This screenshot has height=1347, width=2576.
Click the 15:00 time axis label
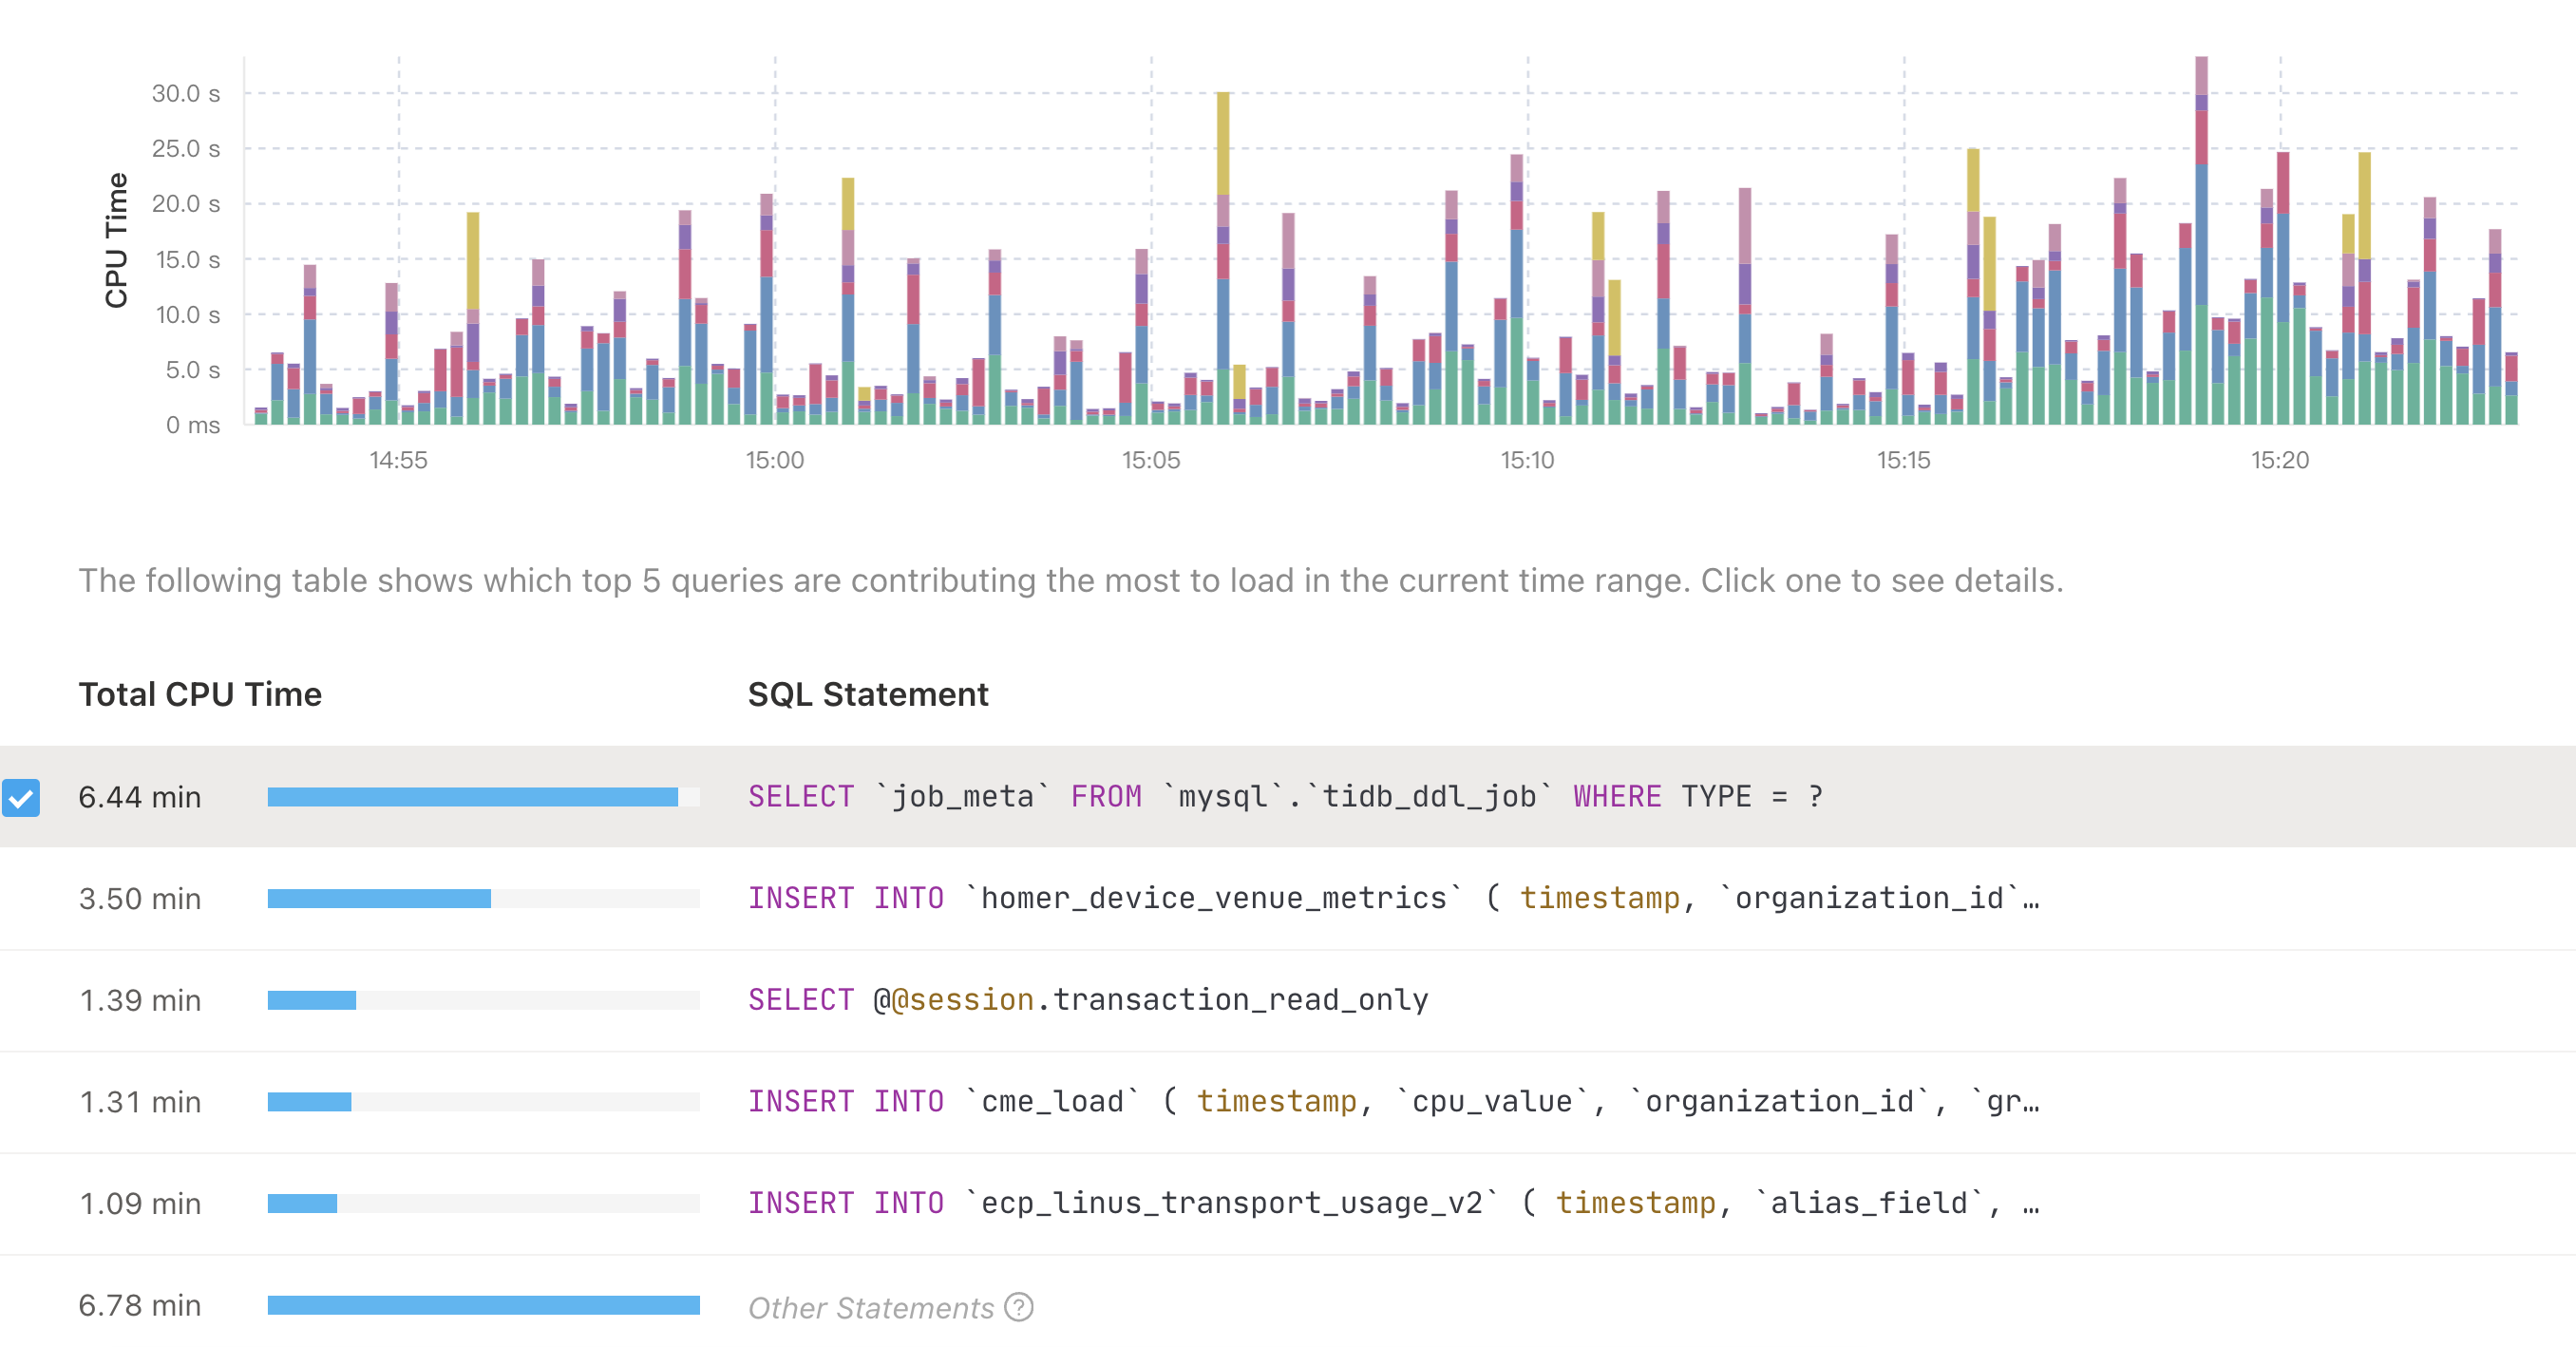774,460
